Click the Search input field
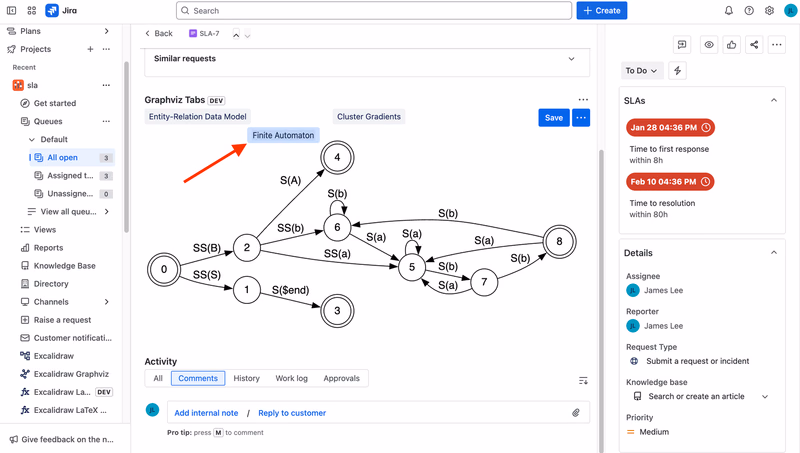Viewport: 800px width, 453px height. (x=374, y=11)
